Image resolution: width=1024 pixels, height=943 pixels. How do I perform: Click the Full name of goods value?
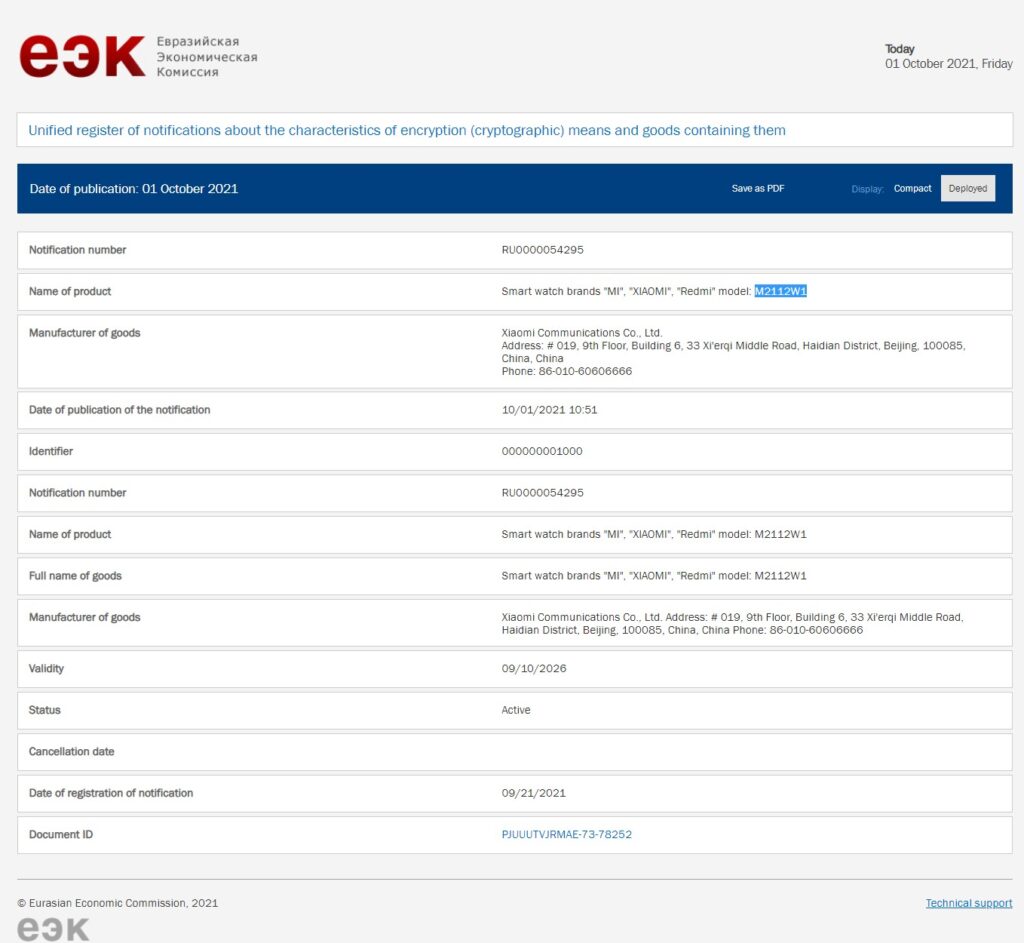[x=653, y=576]
